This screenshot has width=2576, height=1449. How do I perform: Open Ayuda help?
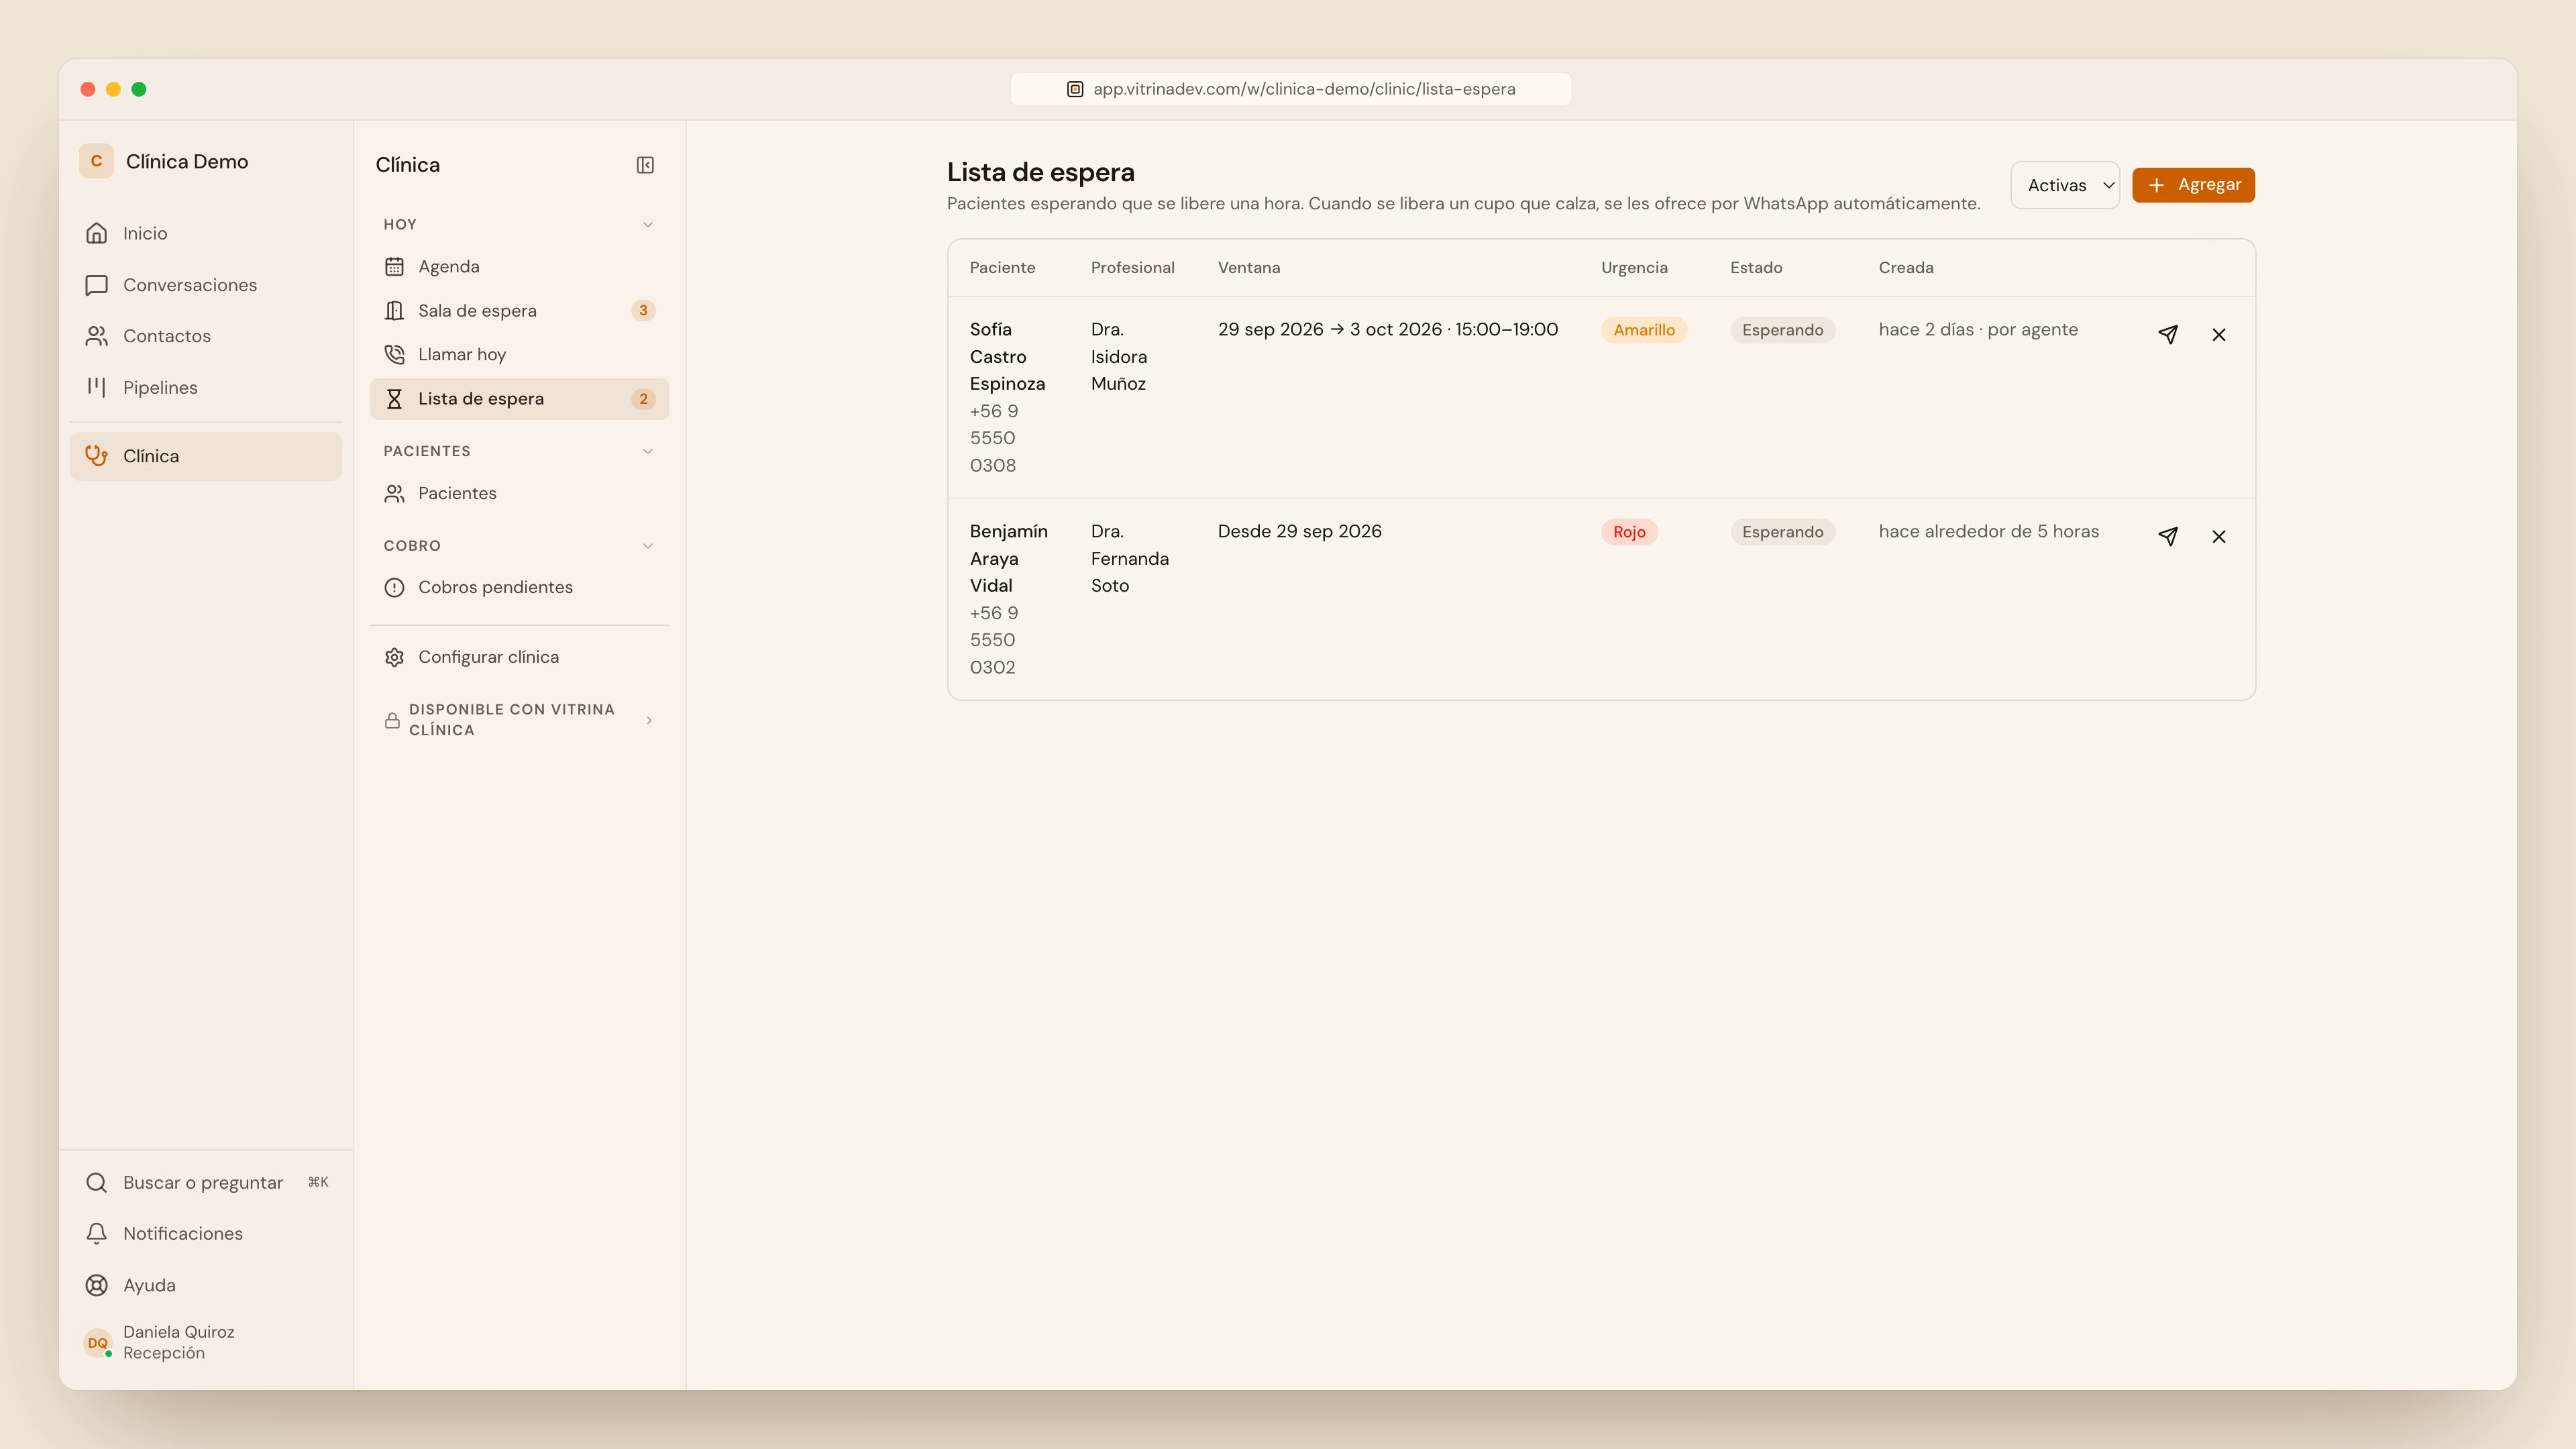(x=205, y=1285)
